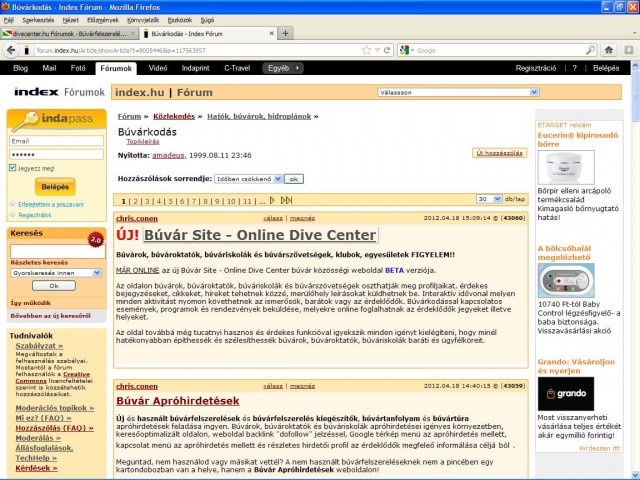This screenshot has width=640, height=480.
Task: Open a new tab with plus button
Action: [287, 33]
